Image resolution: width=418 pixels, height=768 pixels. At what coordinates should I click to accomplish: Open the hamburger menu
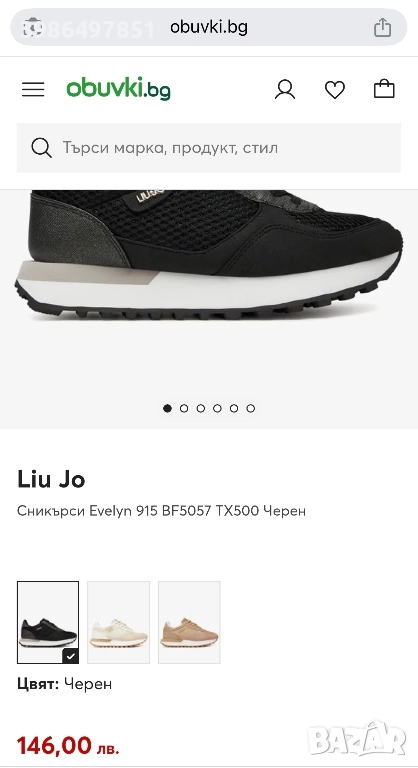33,89
